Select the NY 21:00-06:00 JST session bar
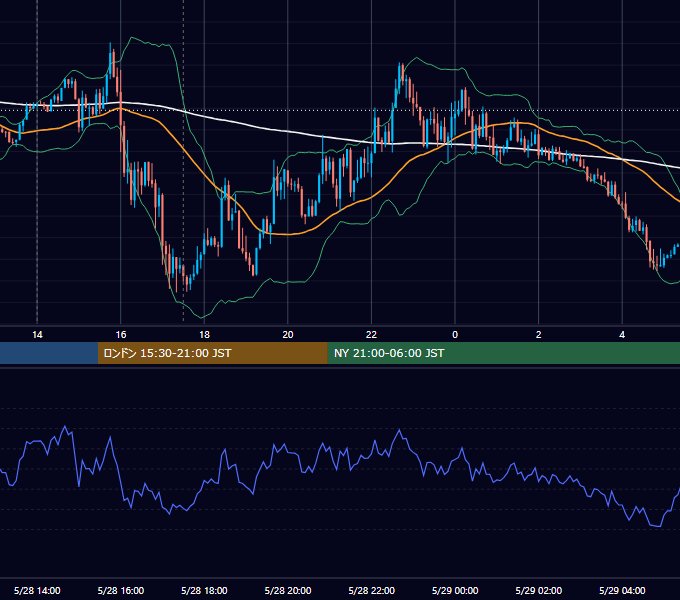 pos(503,353)
